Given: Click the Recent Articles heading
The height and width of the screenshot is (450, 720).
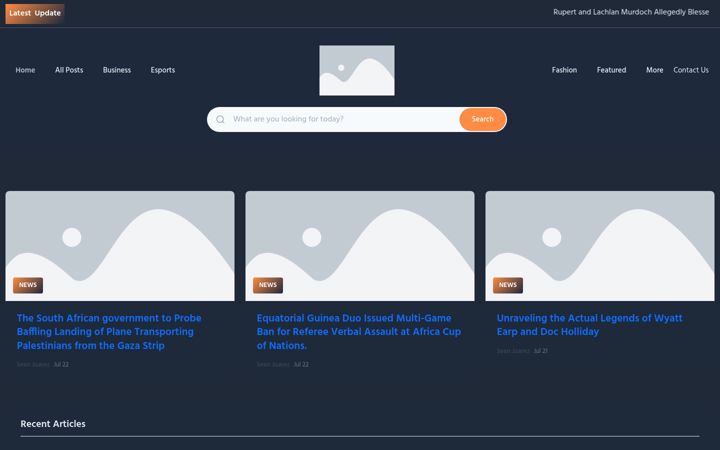Looking at the screenshot, I should 53,424.
